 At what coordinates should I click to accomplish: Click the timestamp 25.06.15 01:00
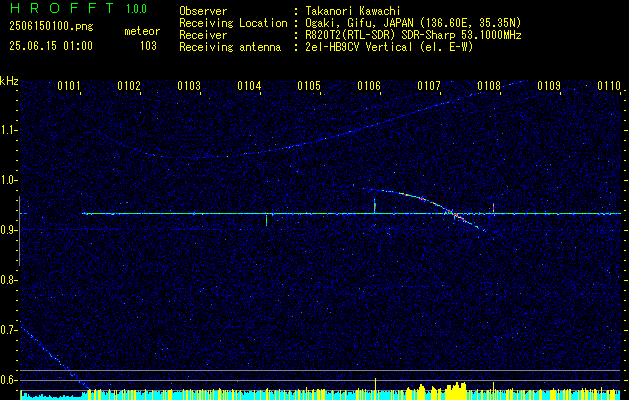coord(51,46)
